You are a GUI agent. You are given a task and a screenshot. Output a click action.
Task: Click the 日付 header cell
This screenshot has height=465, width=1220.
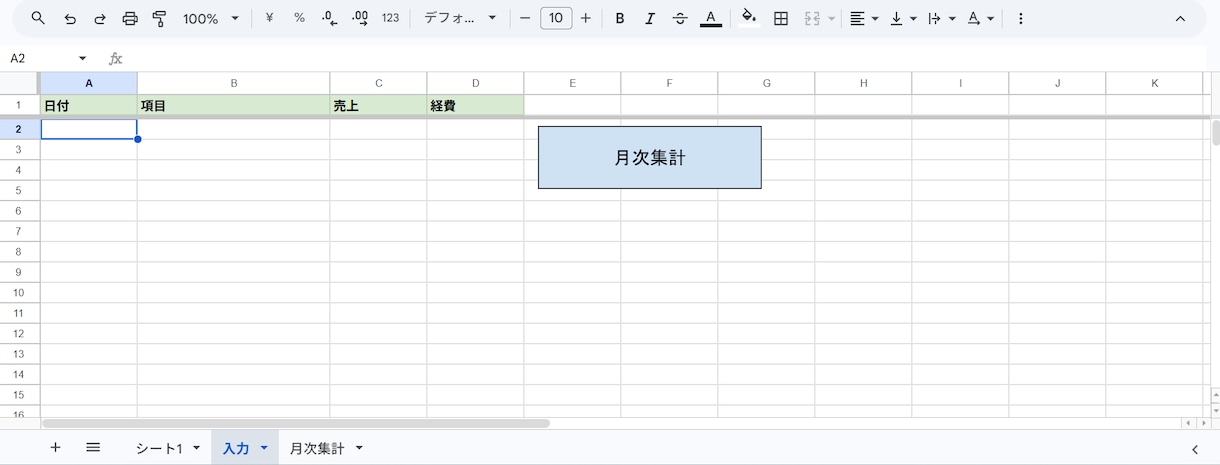89,105
